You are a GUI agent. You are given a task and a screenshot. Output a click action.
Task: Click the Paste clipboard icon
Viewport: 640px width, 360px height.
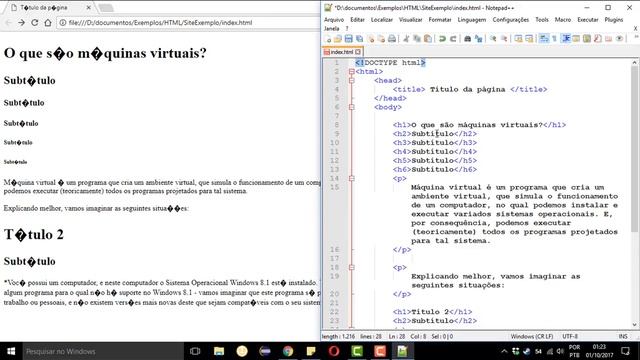tap(428, 39)
